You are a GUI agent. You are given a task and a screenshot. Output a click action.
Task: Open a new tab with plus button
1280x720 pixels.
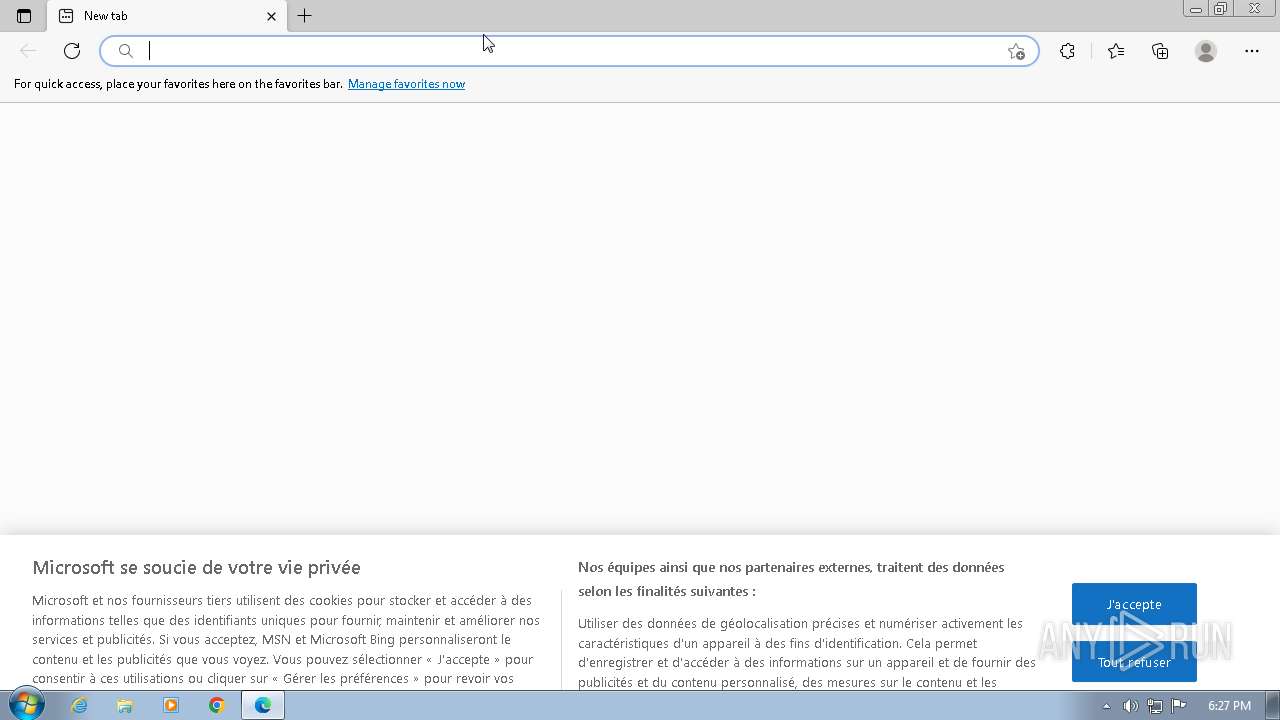(305, 16)
